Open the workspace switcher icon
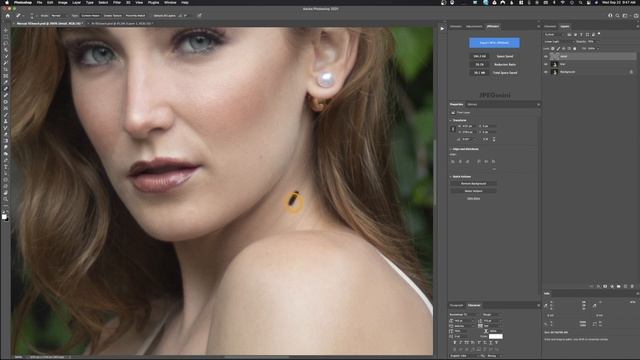Image resolution: width=640 pixels, height=360 pixels. [x=625, y=16]
